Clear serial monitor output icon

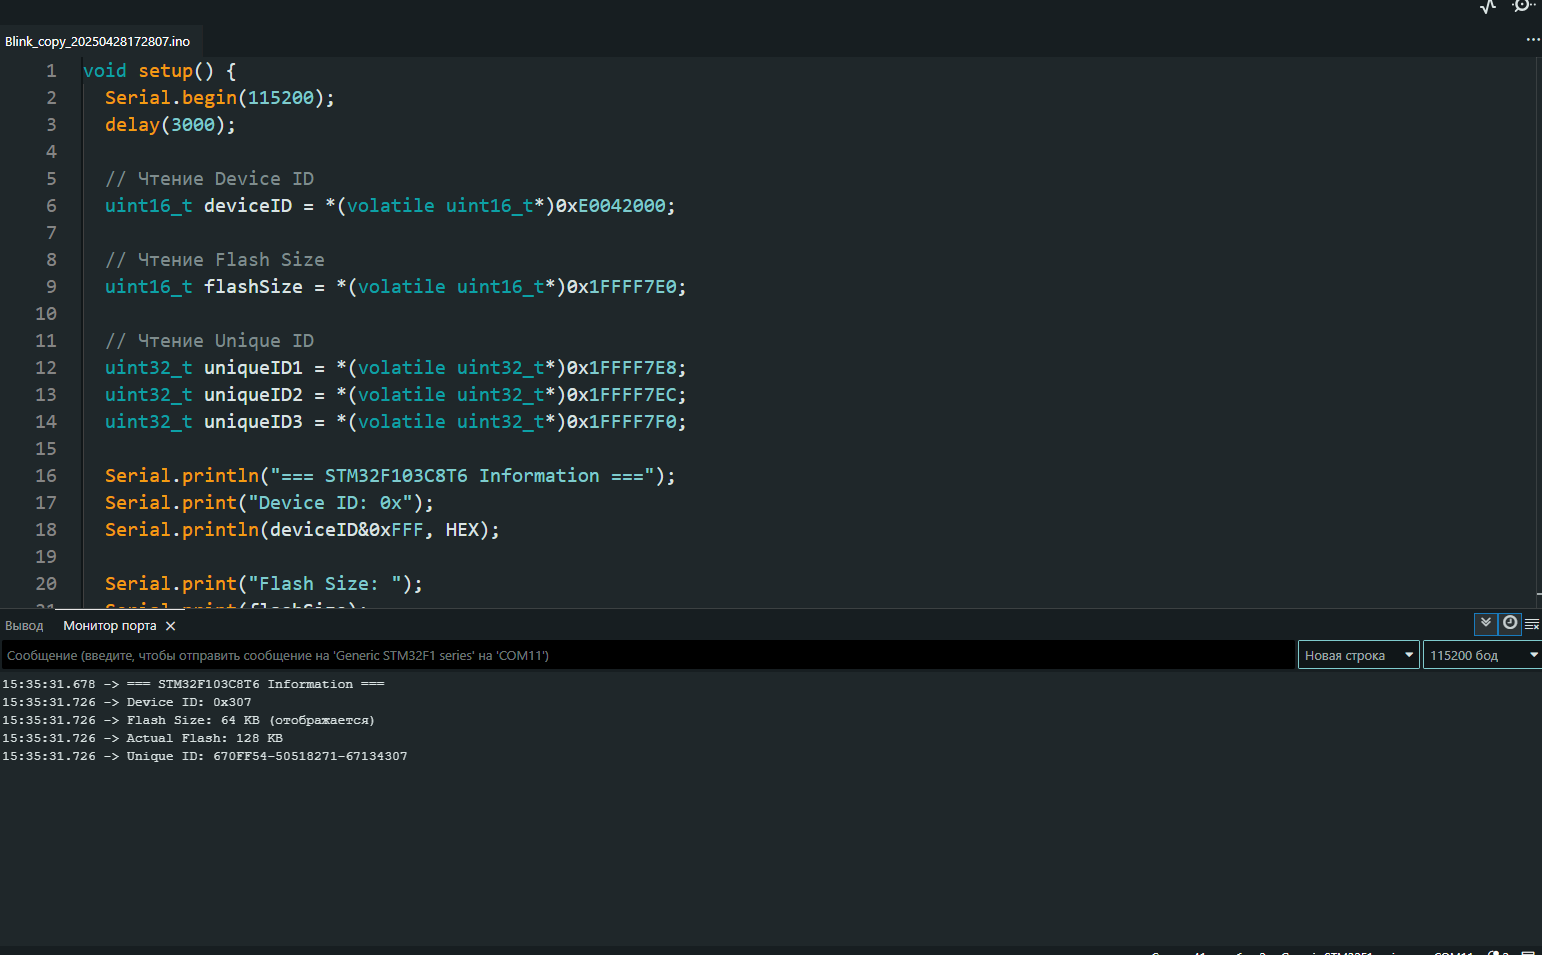point(1531,624)
